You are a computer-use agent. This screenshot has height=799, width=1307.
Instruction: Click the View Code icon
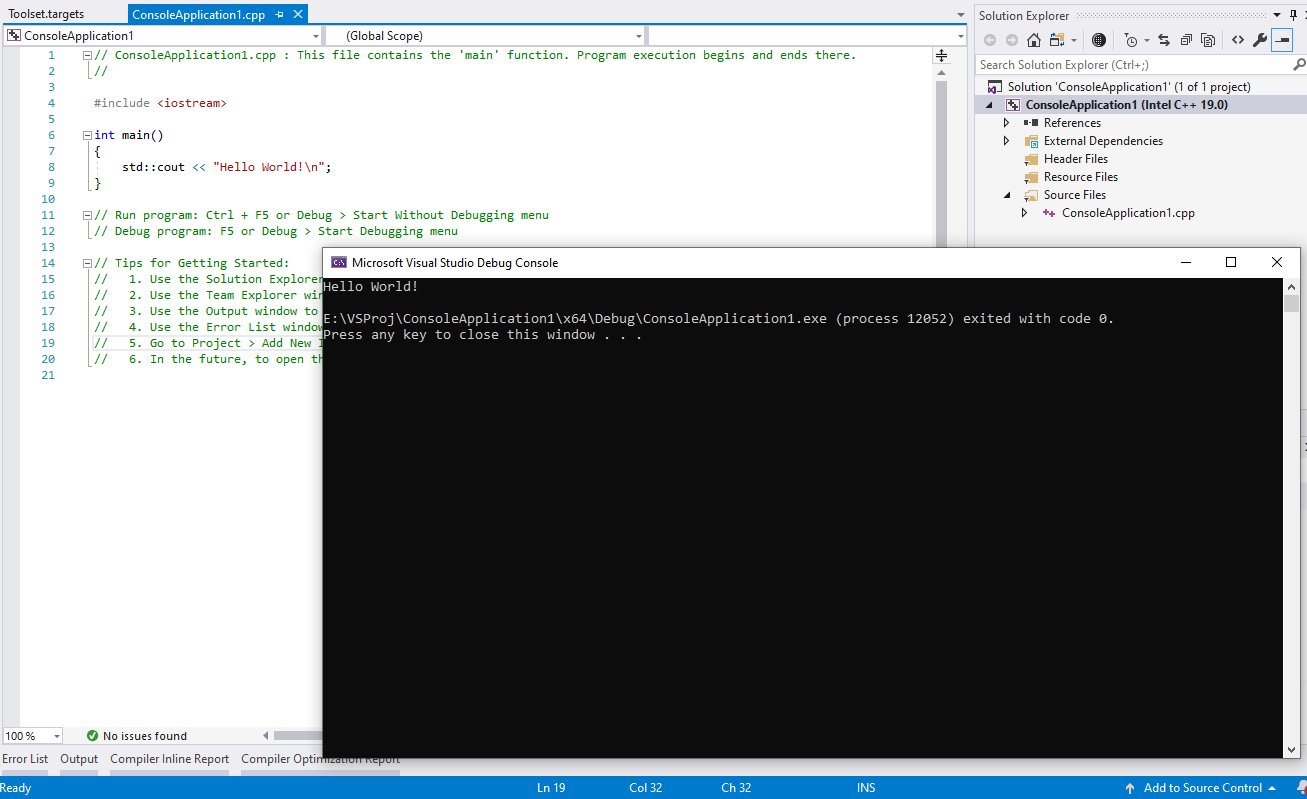(x=1239, y=39)
